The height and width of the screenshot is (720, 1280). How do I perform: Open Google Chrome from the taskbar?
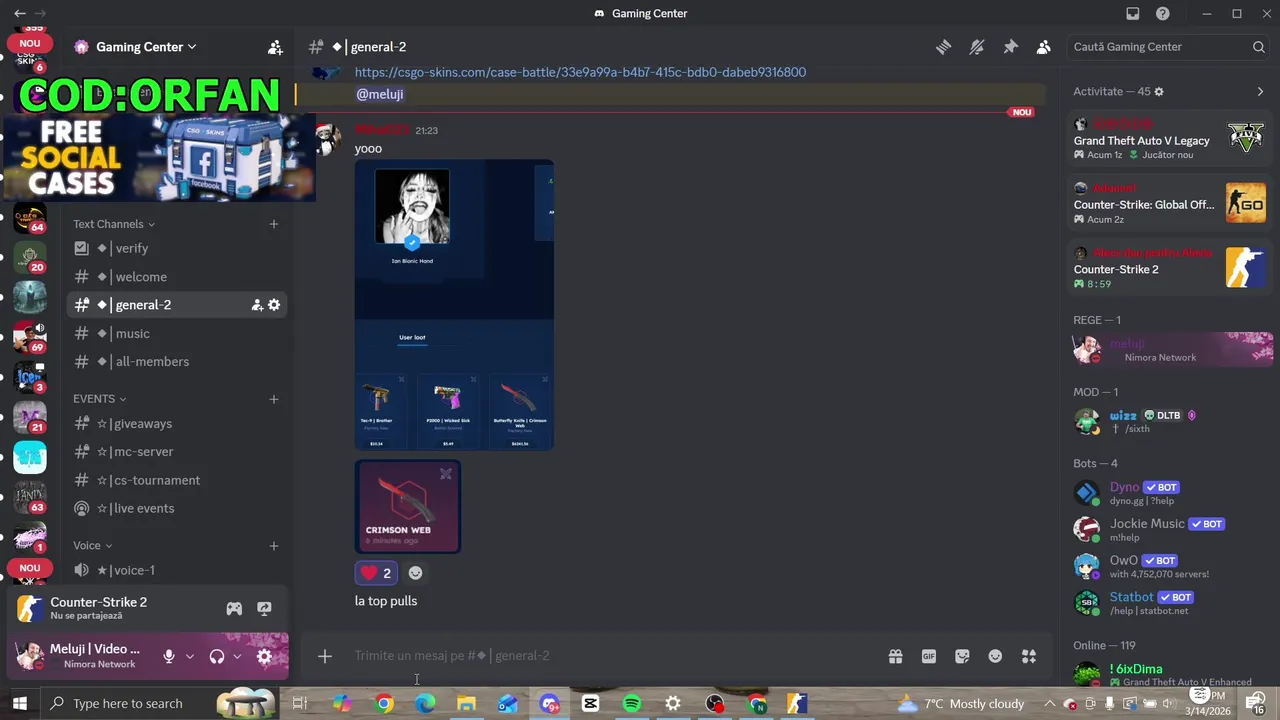[x=384, y=704]
